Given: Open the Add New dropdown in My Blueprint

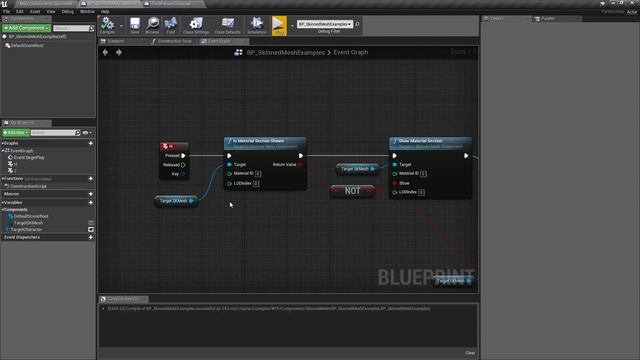Looking at the screenshot, I should [x=16, y=133].
